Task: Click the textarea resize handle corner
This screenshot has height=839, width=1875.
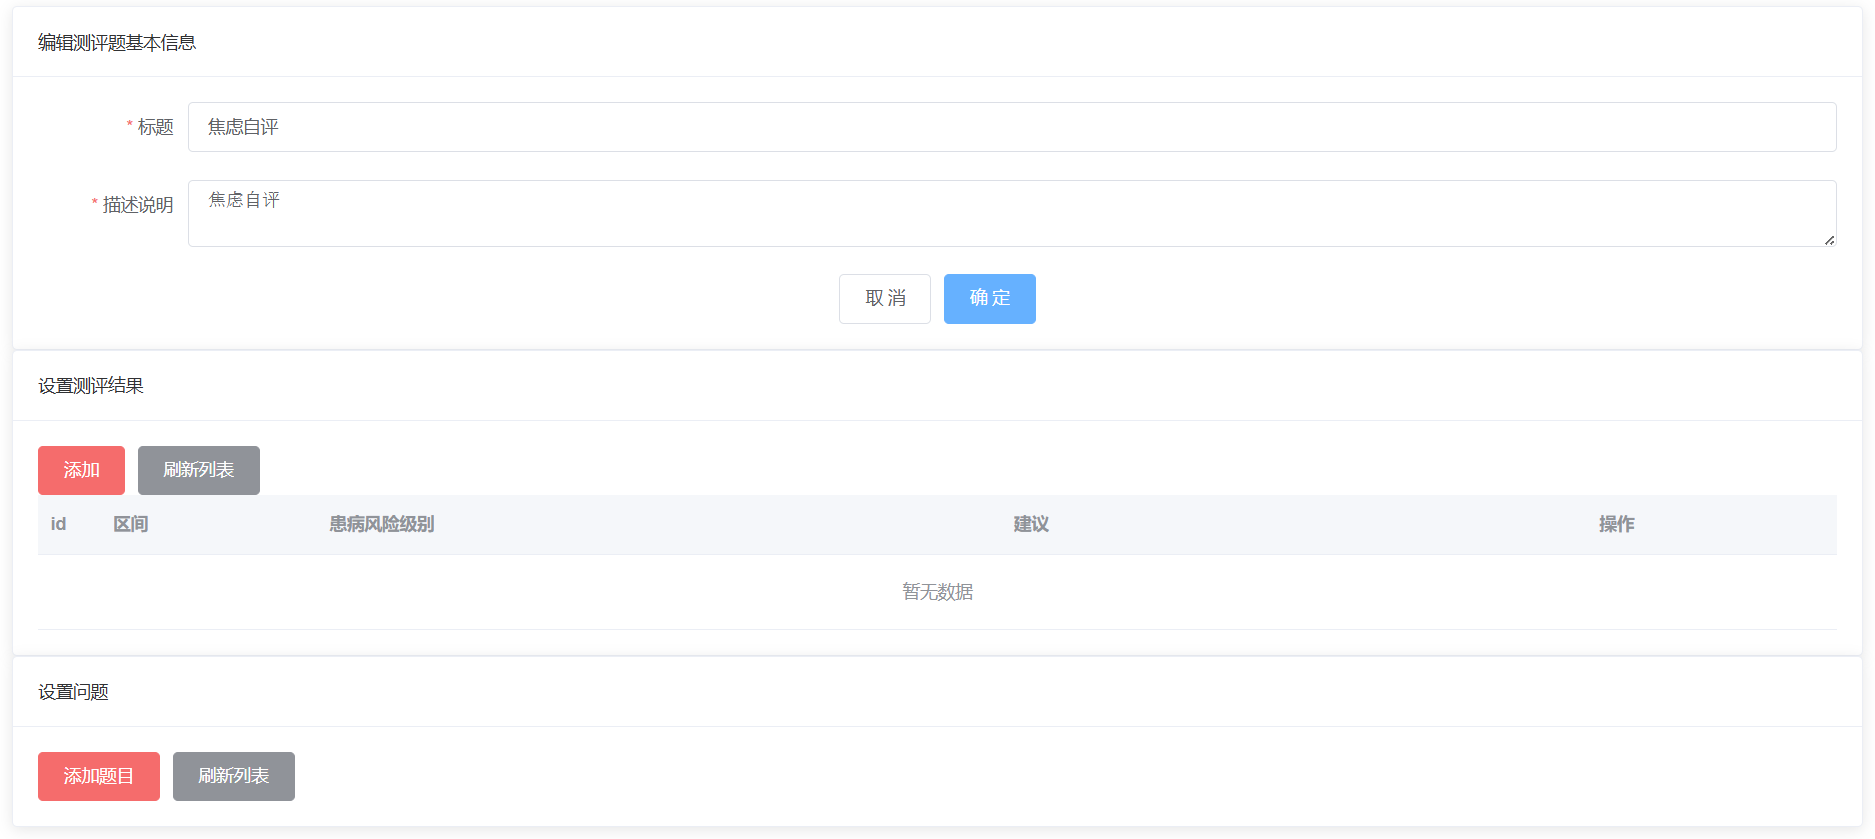Action: (1829, 240)
